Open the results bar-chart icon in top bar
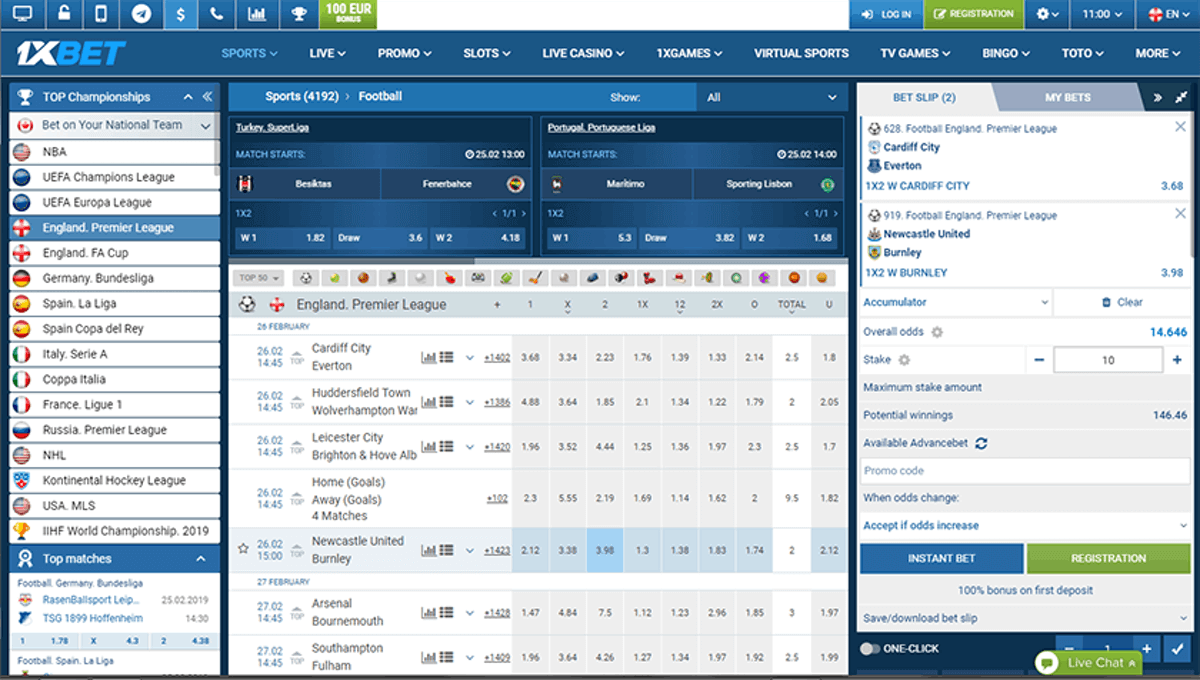This screenshot has width=1200, height=680. (x=257, y=14)
